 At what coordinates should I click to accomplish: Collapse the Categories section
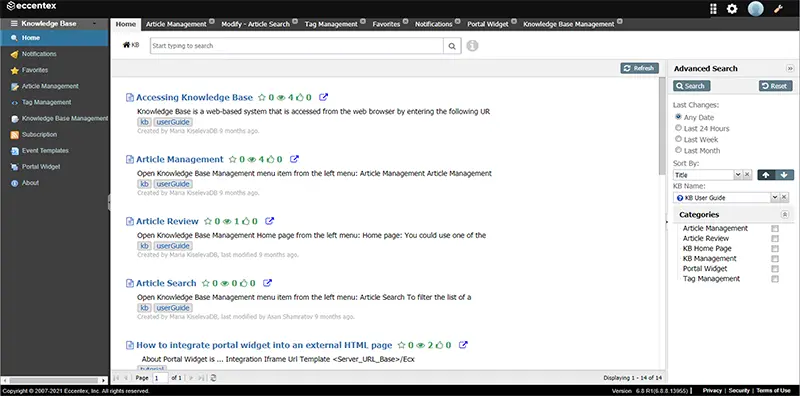click(785, 215)
